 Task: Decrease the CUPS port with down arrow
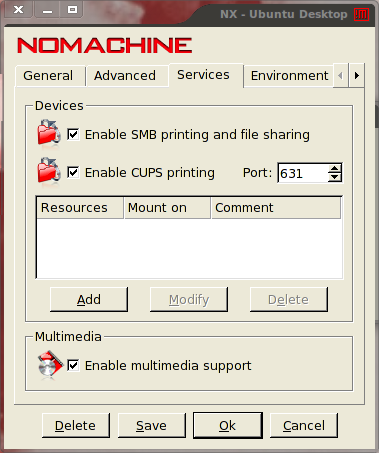coord(334,177)
